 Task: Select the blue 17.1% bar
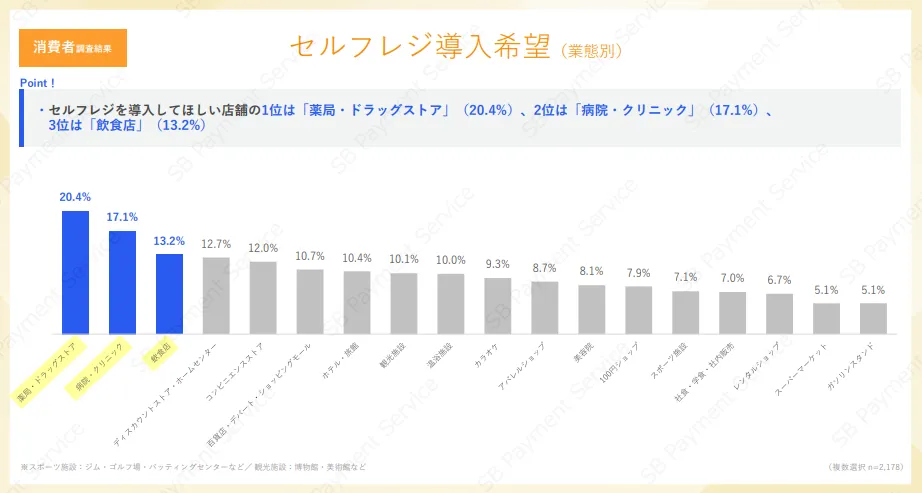tap(122, 282)
